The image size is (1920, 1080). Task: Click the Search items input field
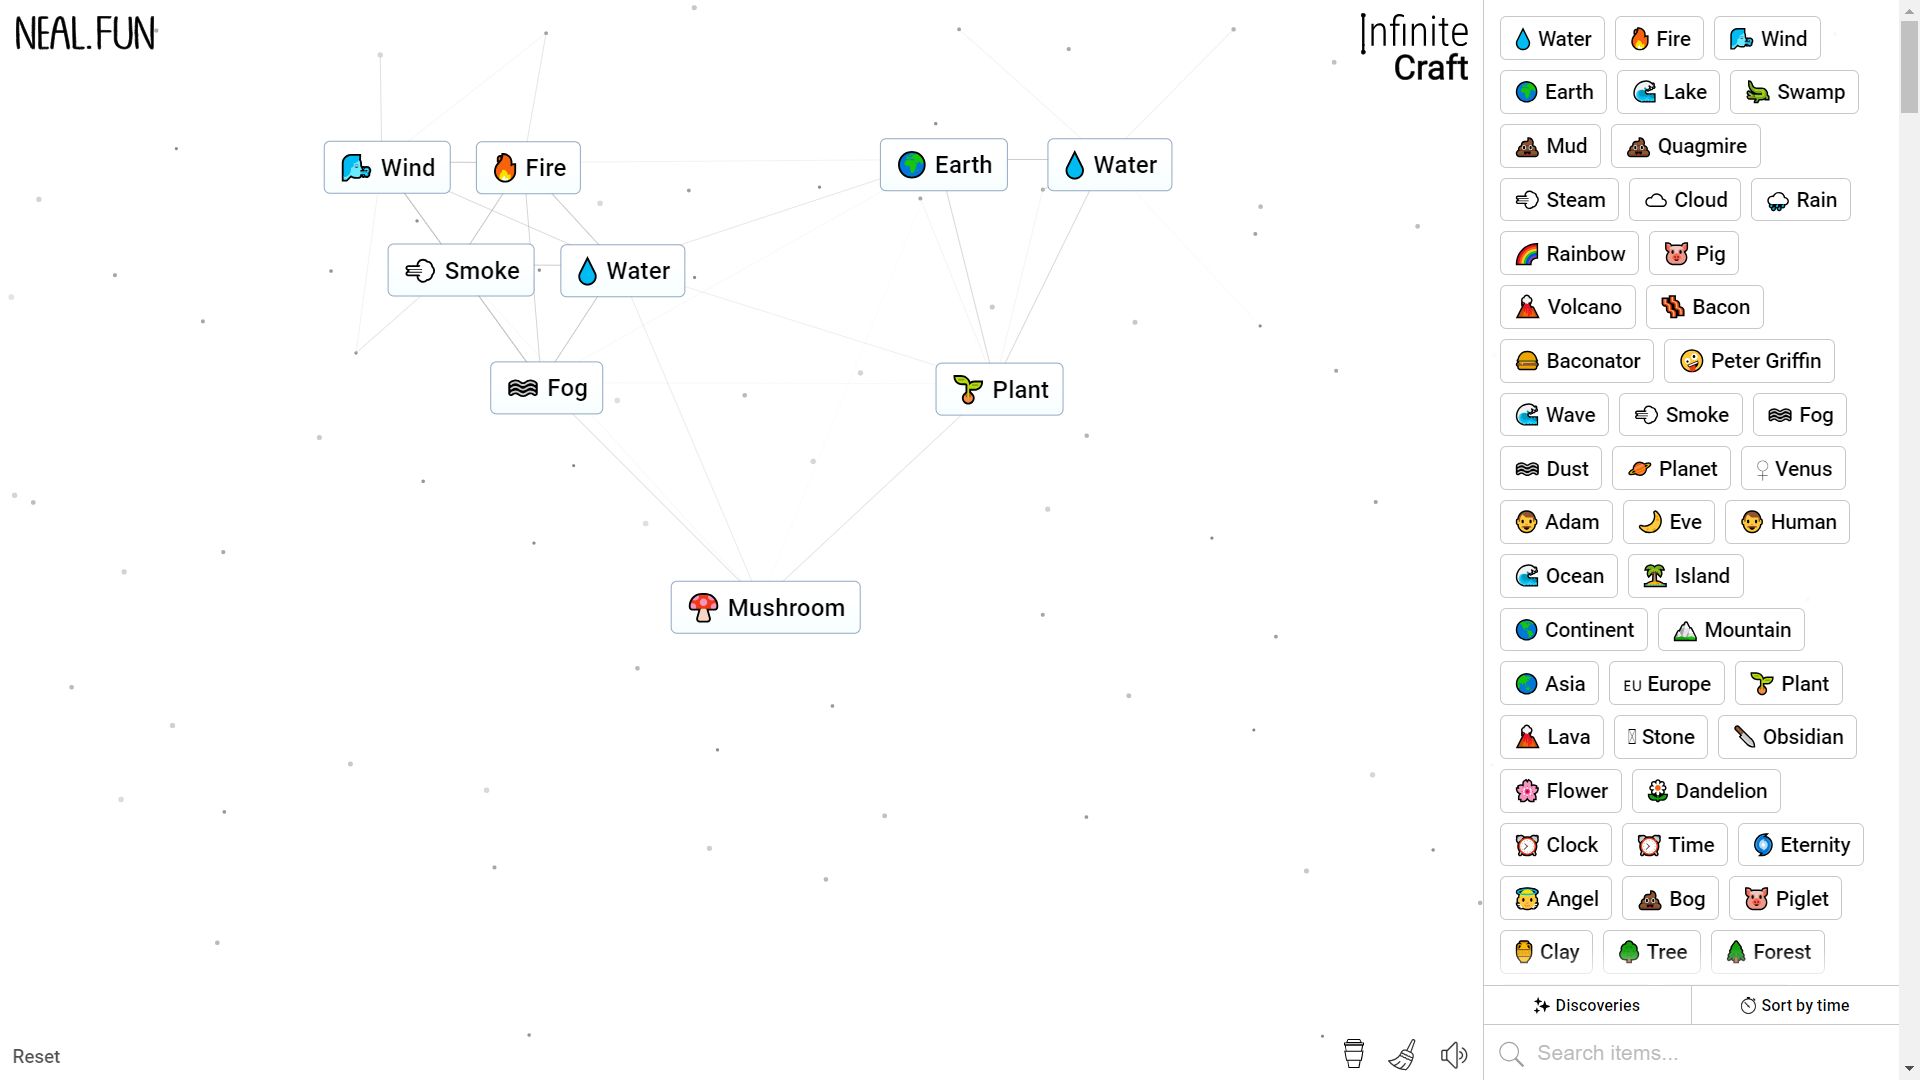(x=1701, y=1054)
